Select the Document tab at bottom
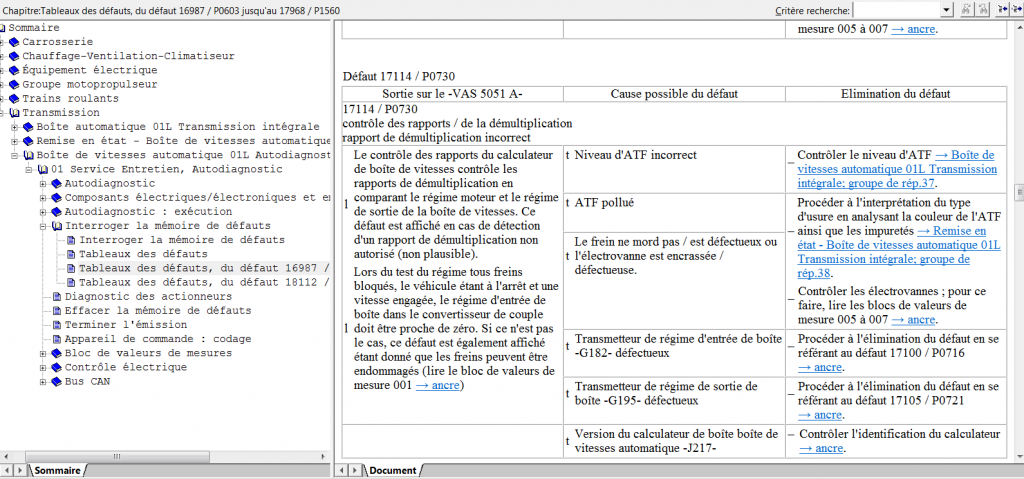1024x479 pixels. click(390, 470)
